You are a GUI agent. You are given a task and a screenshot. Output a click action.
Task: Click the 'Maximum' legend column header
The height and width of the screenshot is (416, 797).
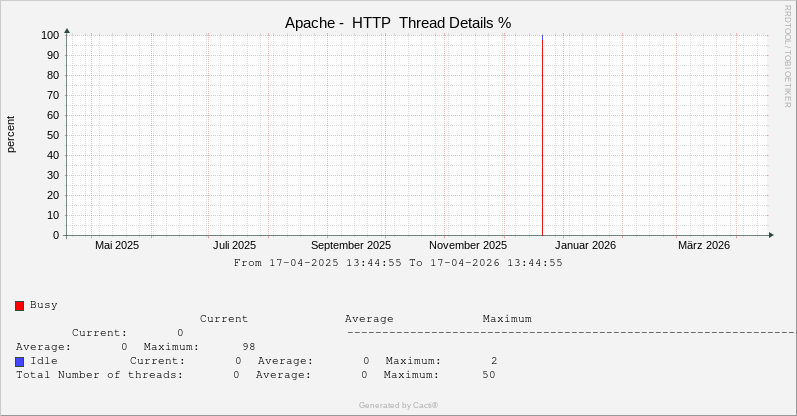click(507, 319)
